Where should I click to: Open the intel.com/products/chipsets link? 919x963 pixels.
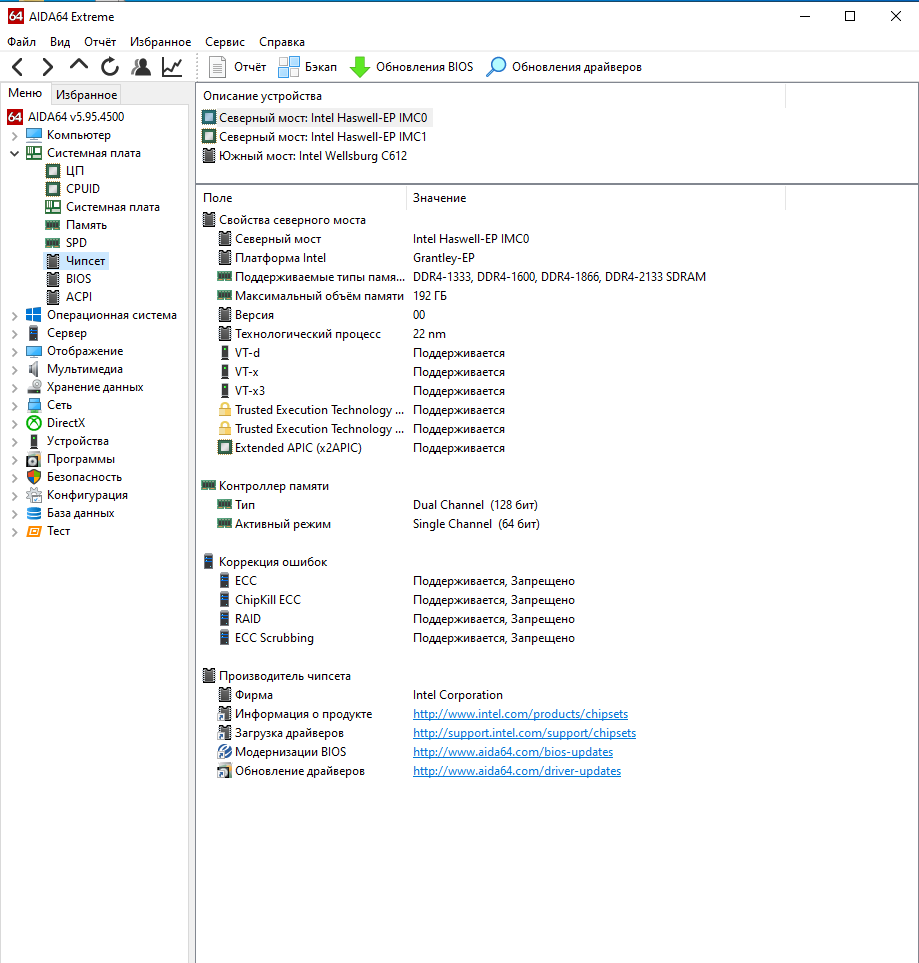(x=520, y=714)
